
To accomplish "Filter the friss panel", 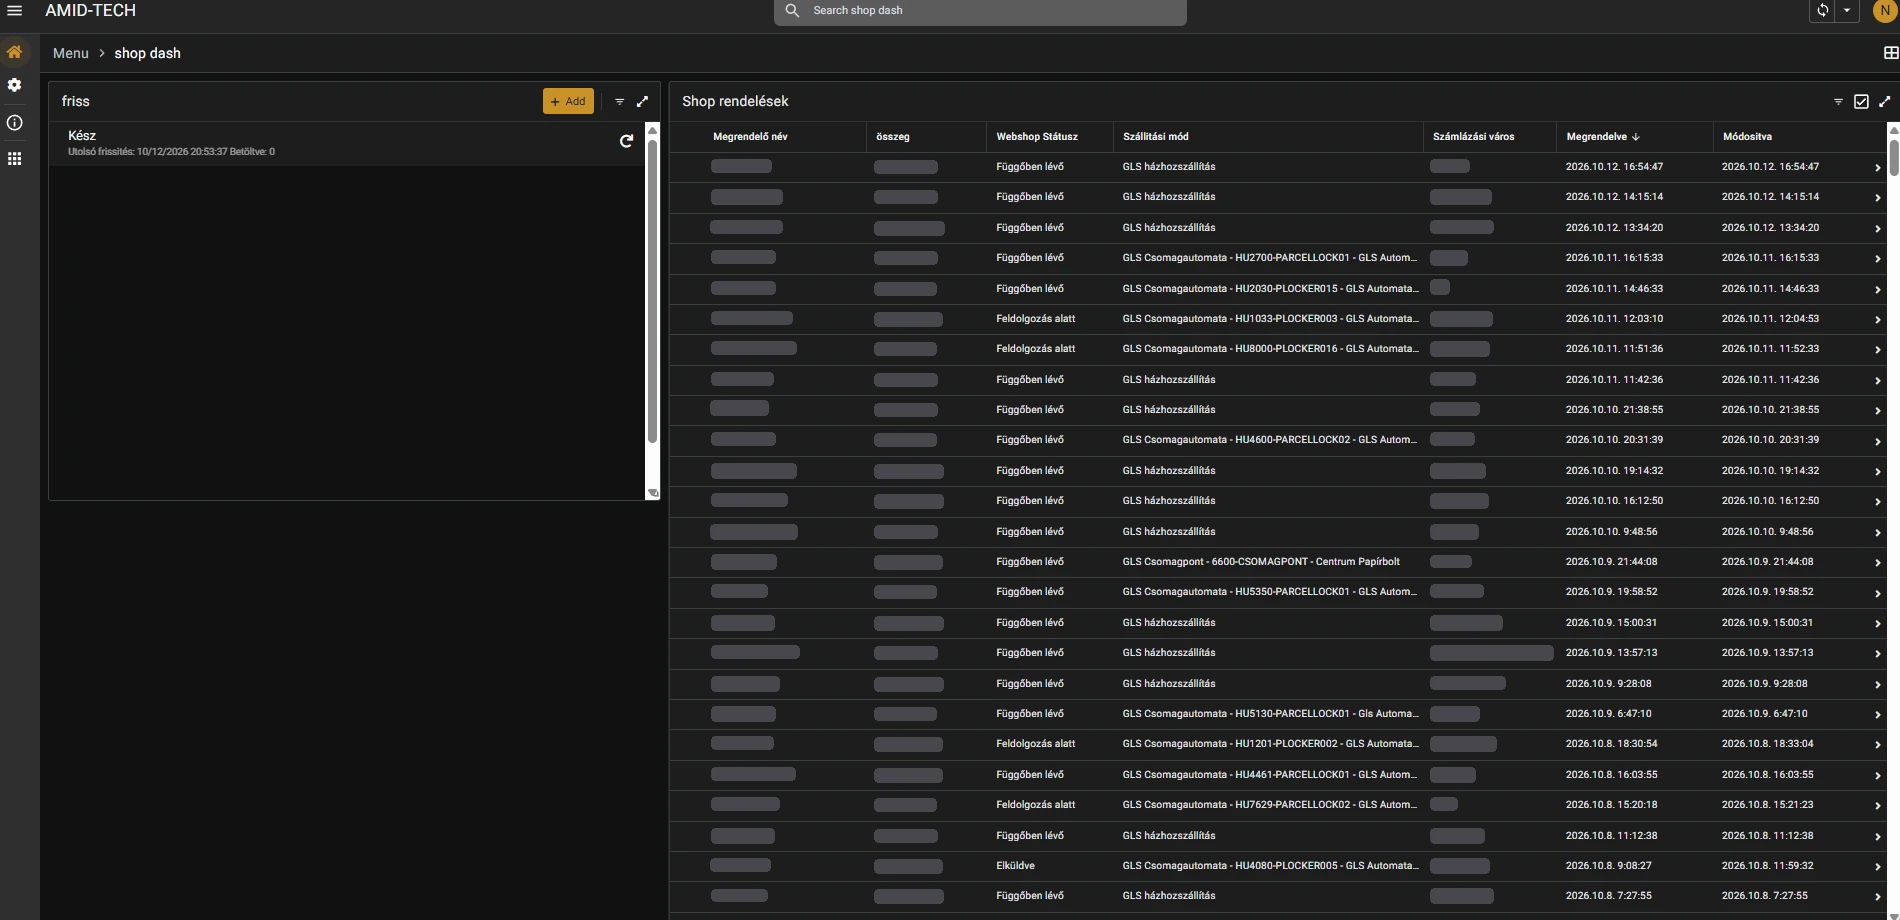I will click(x=619, y=101).
